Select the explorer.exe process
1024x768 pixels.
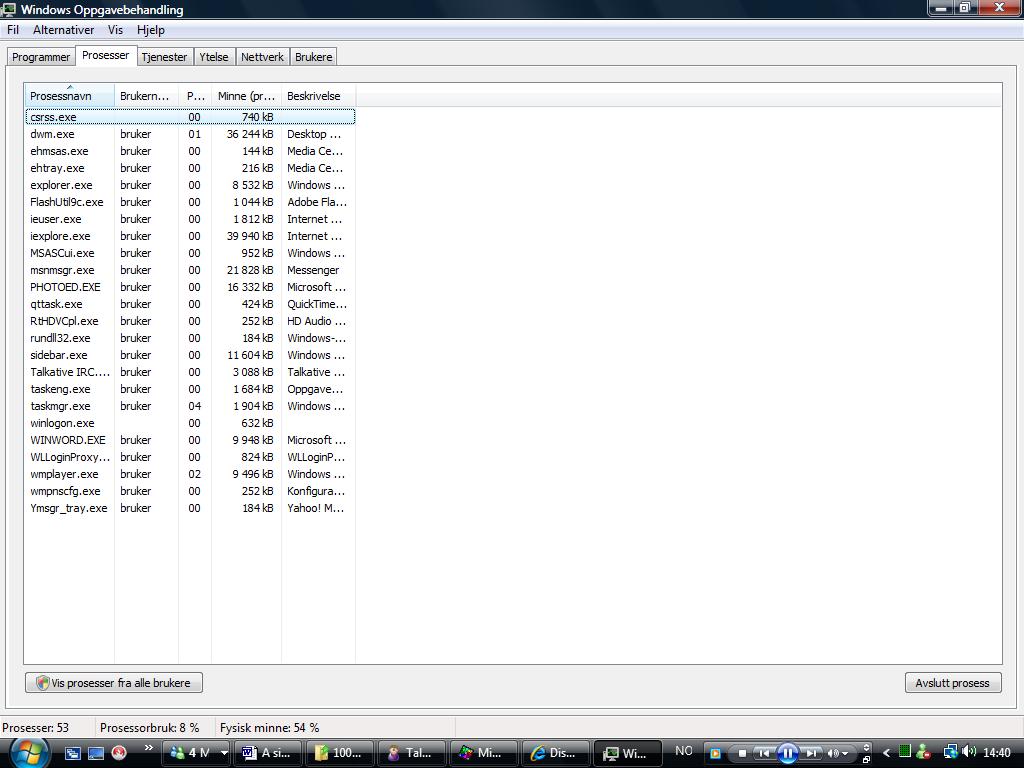pos(190,185)
